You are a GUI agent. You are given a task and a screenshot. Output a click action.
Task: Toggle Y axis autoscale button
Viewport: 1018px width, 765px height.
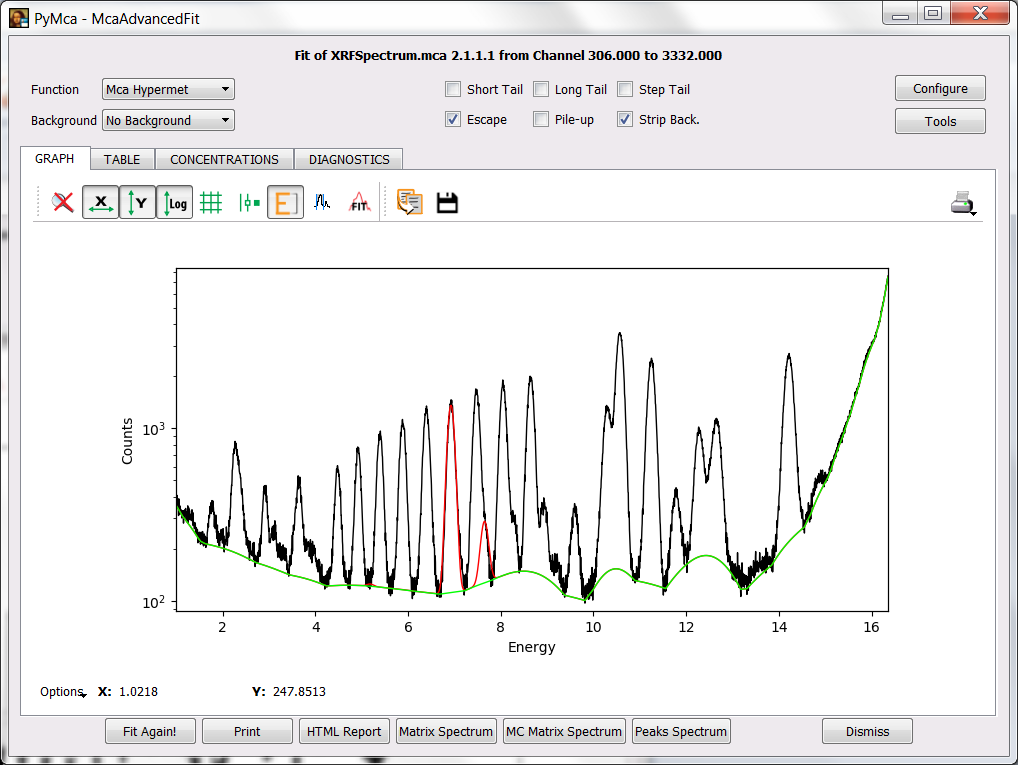coord(137,203)
